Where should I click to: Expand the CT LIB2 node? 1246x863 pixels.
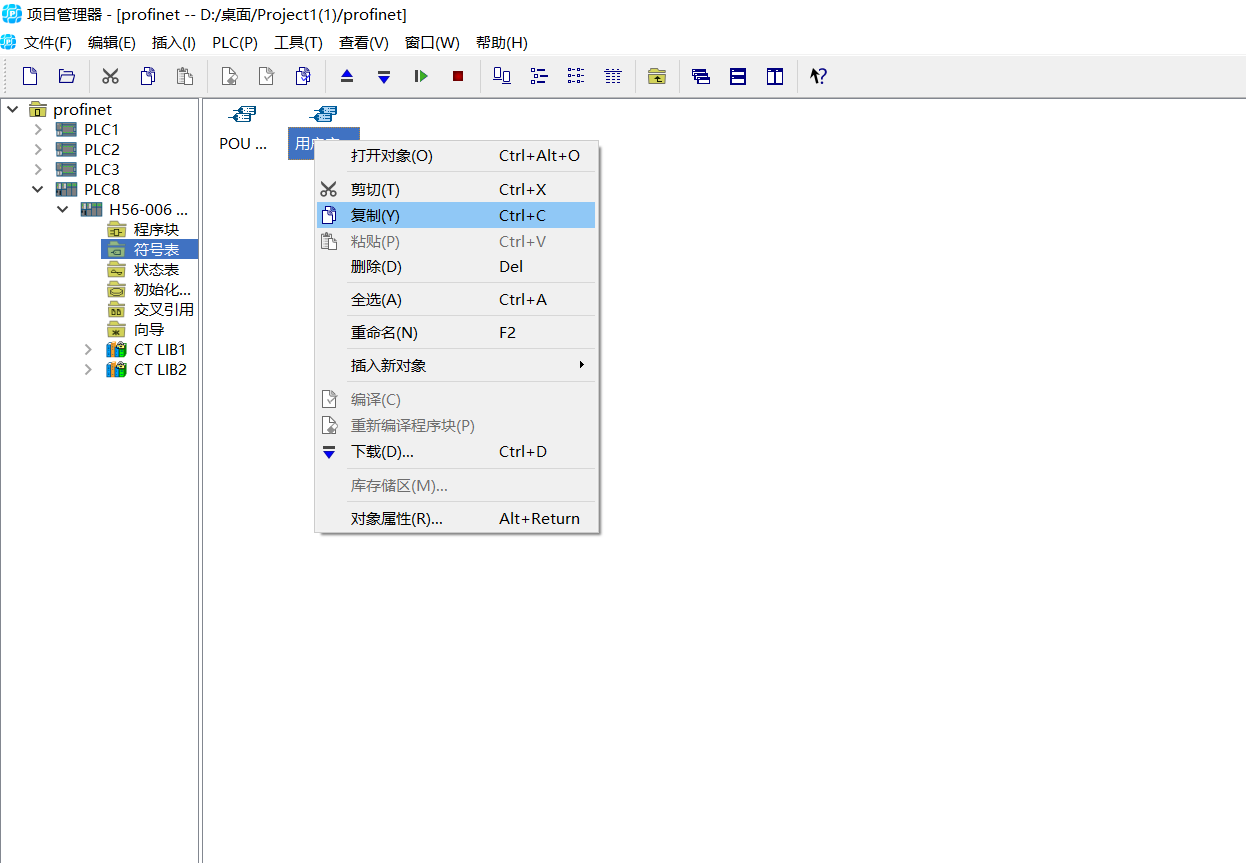click(x=88, y=369)
